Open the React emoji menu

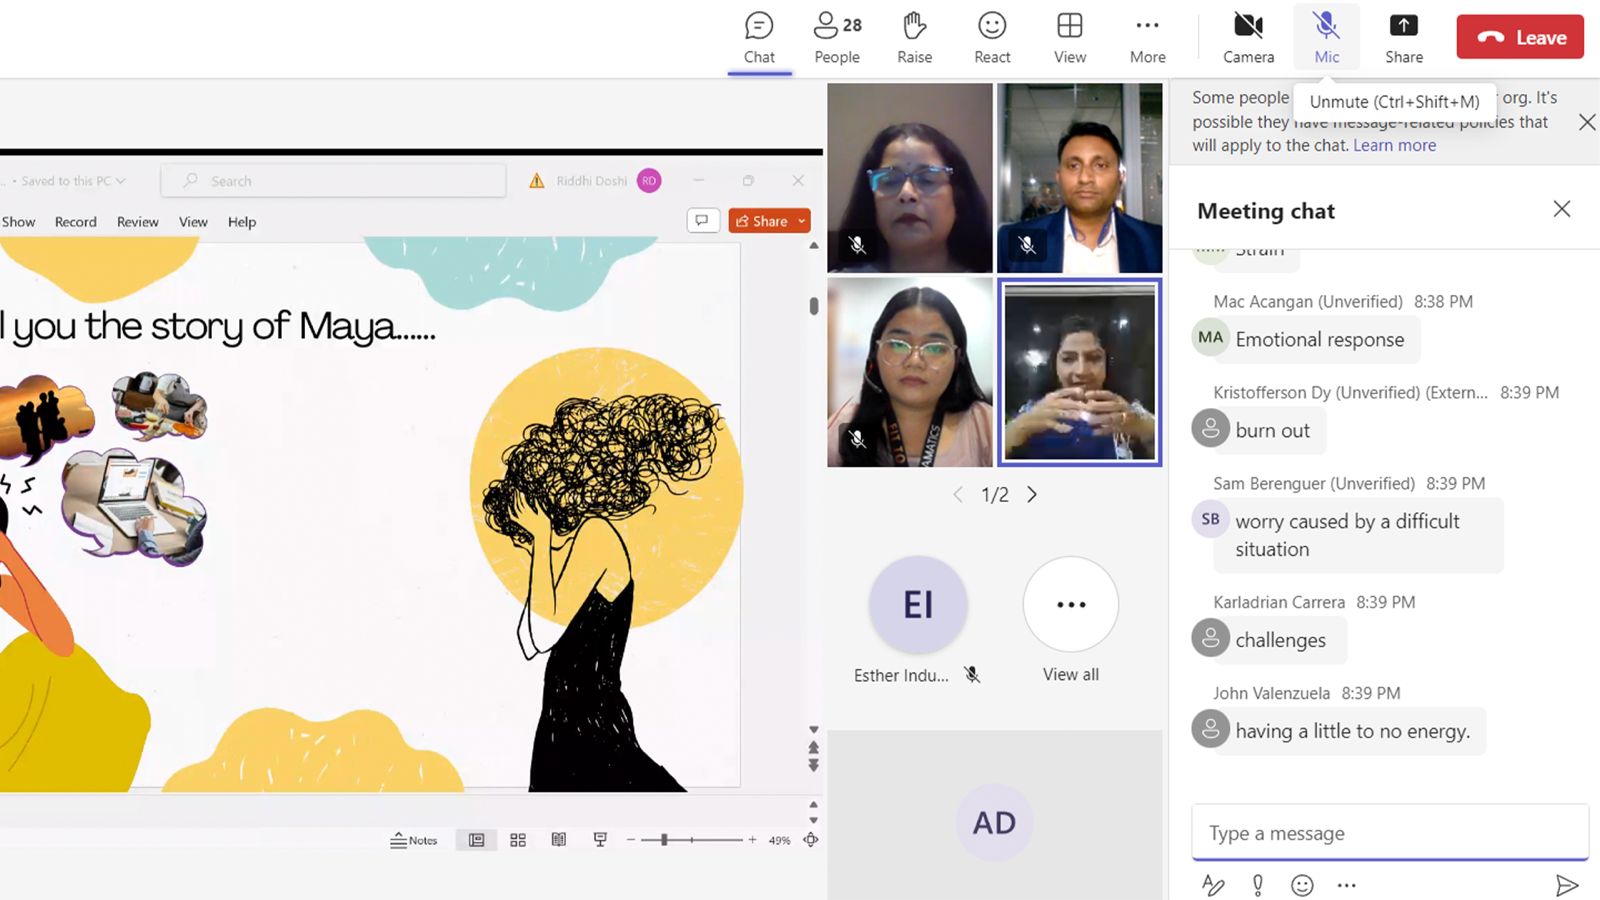(x=992, y=37)
